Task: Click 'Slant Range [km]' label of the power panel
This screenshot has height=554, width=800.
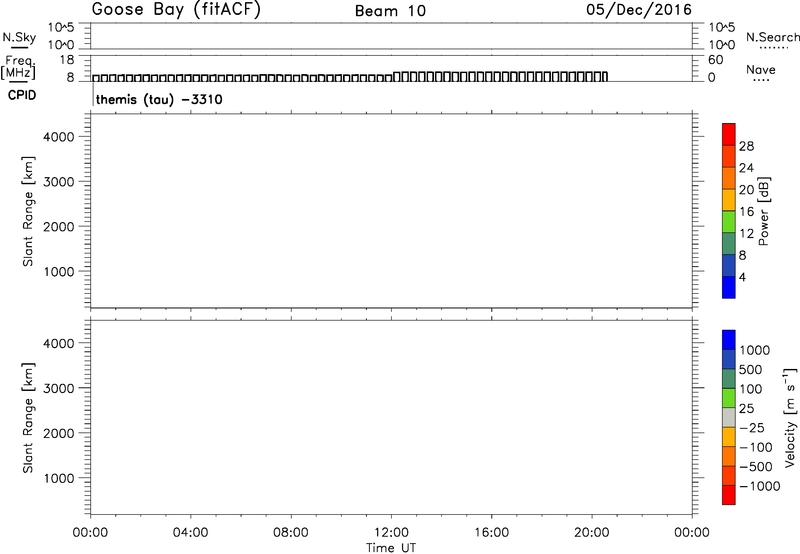Action: (x=28, y=211)
